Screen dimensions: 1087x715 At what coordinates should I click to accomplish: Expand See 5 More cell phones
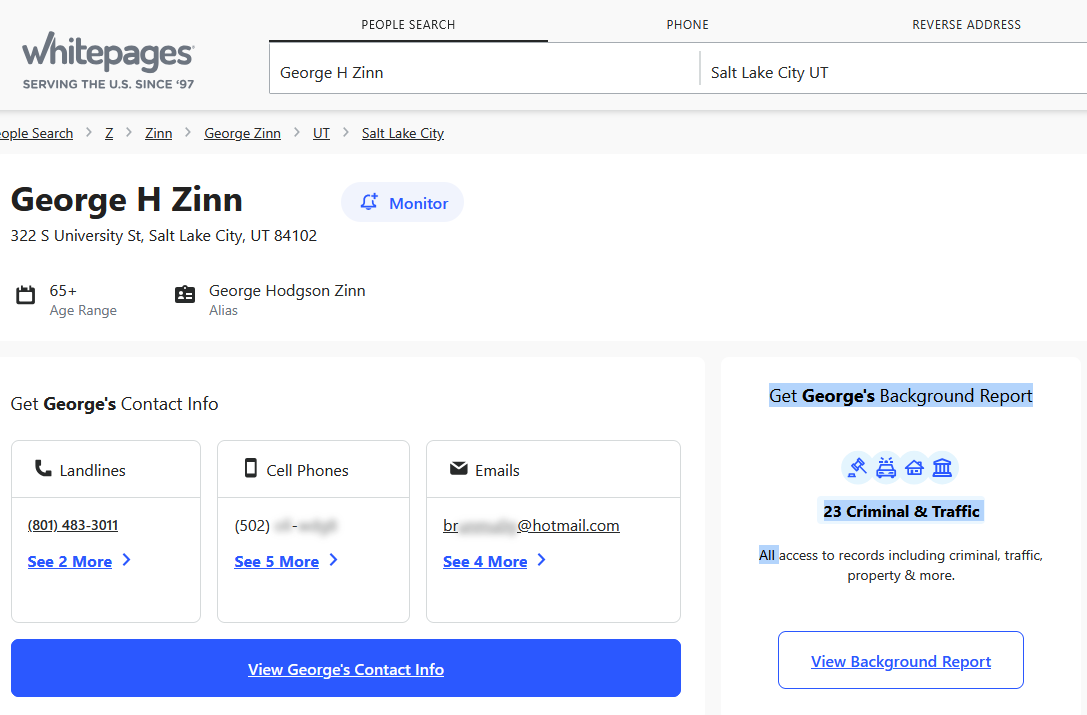coord(286,561)
